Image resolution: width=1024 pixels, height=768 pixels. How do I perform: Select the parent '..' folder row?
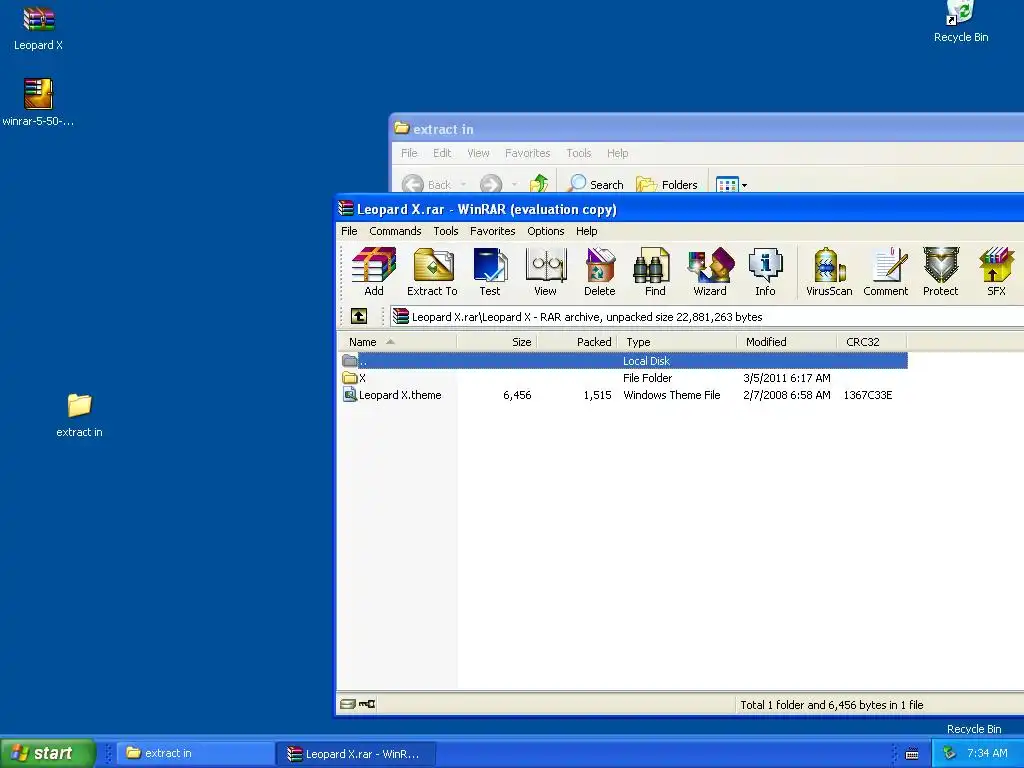coord(624,360)
